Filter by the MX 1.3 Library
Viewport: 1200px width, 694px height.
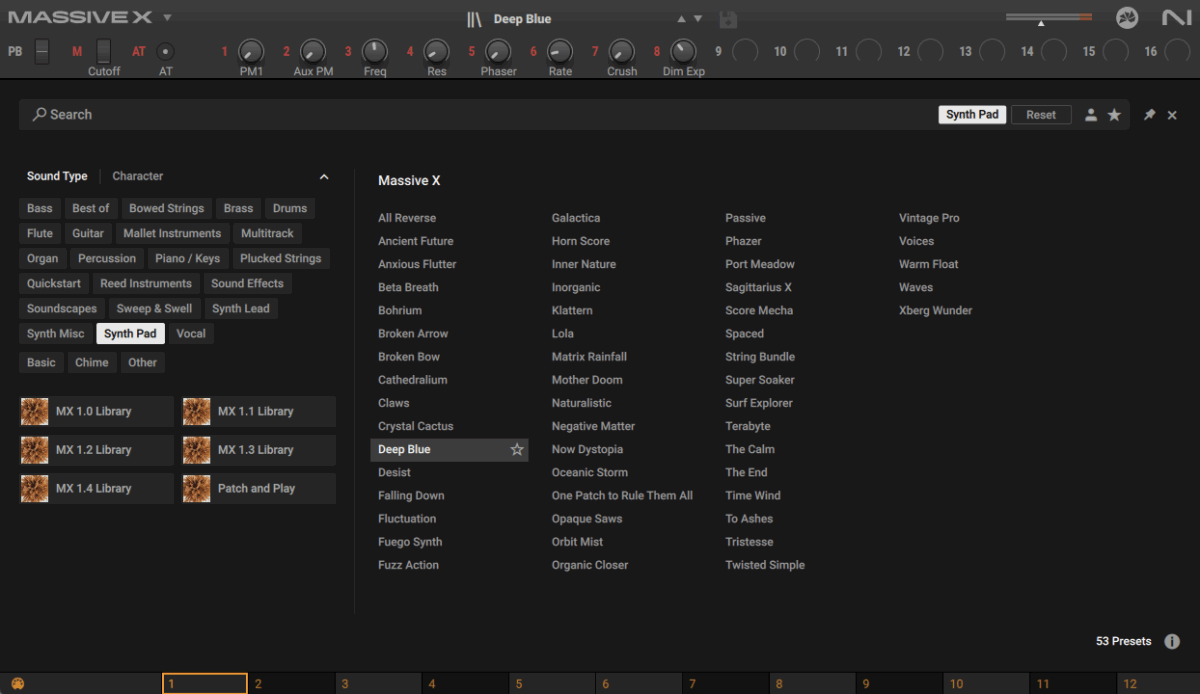pos(259,450)
